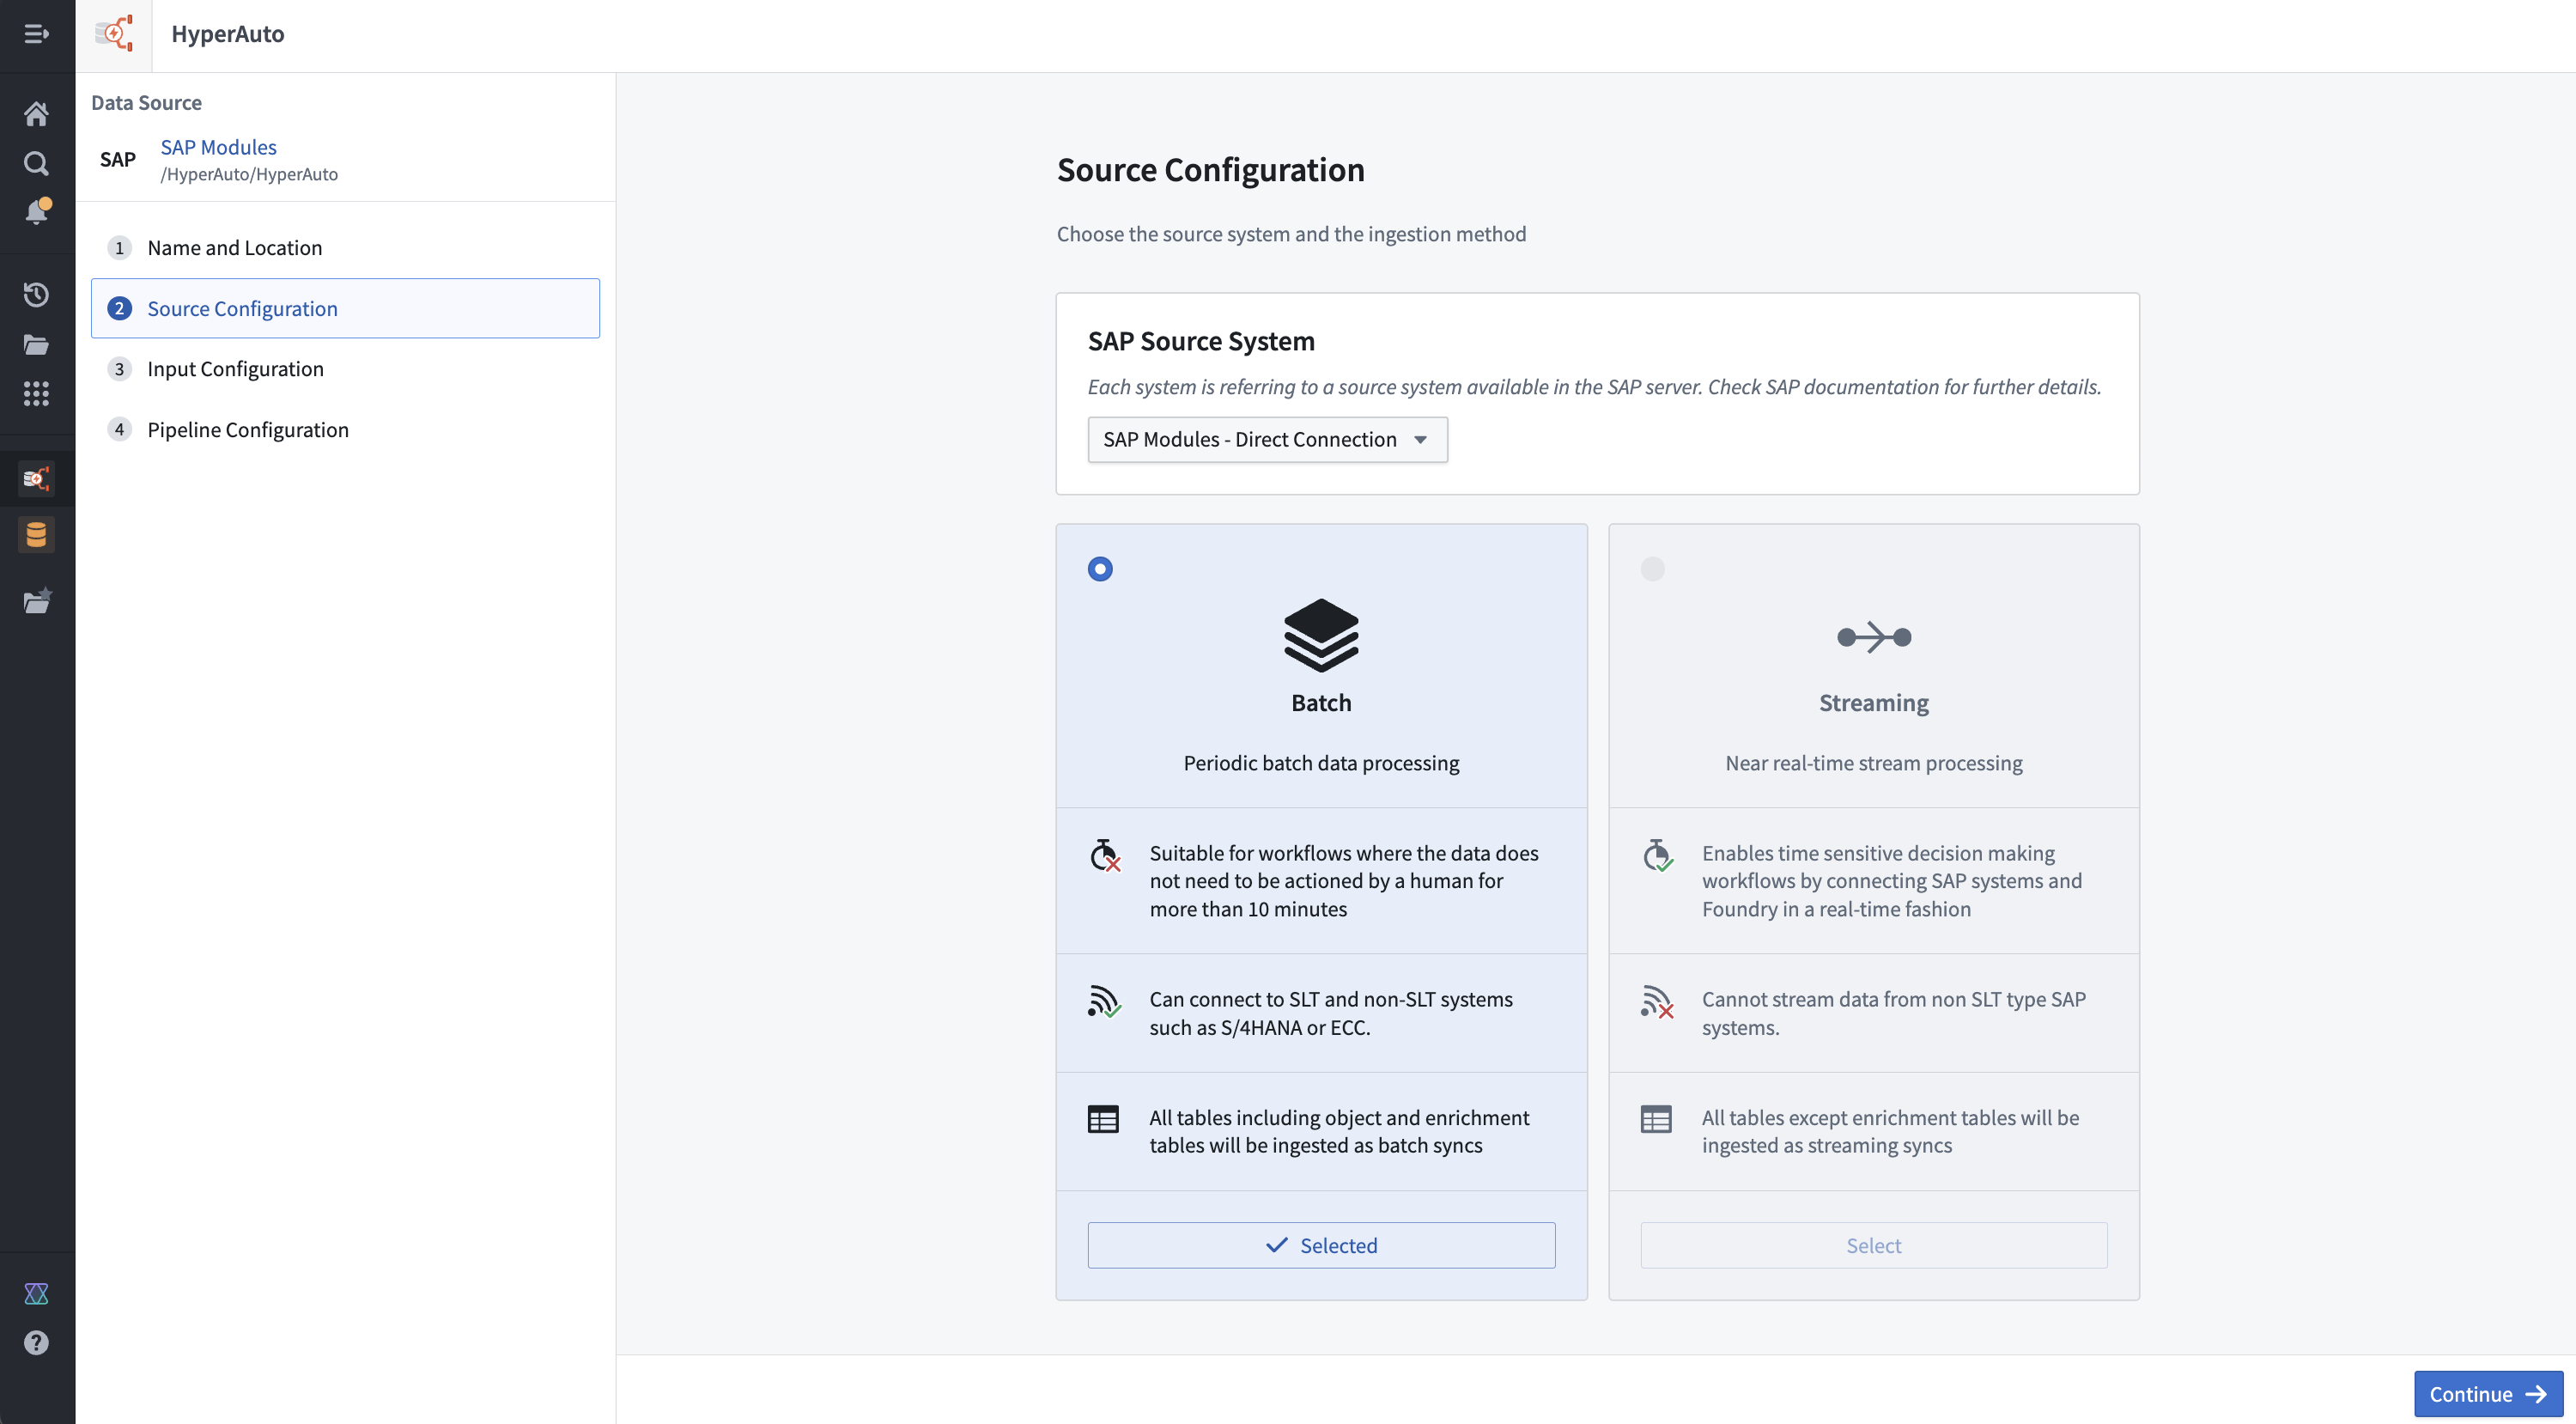Click the Help question mark icon
Viewport: 2576px width, 1424px height.
pyautogui.click(x=37, y=1342)
